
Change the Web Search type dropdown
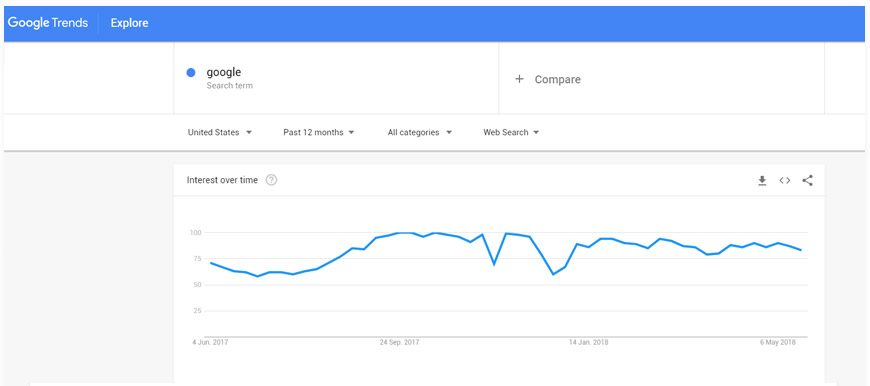tap(511, 133)
